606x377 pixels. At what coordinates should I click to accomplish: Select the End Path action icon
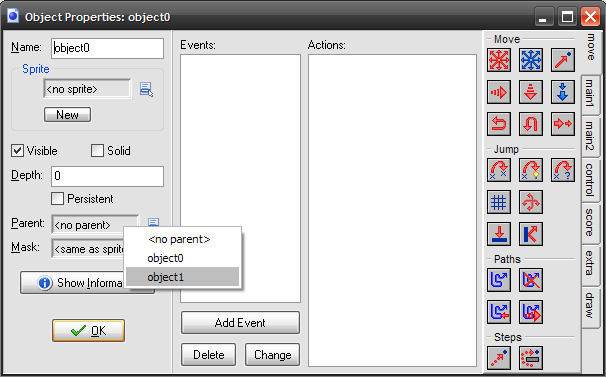pos(531,280)
